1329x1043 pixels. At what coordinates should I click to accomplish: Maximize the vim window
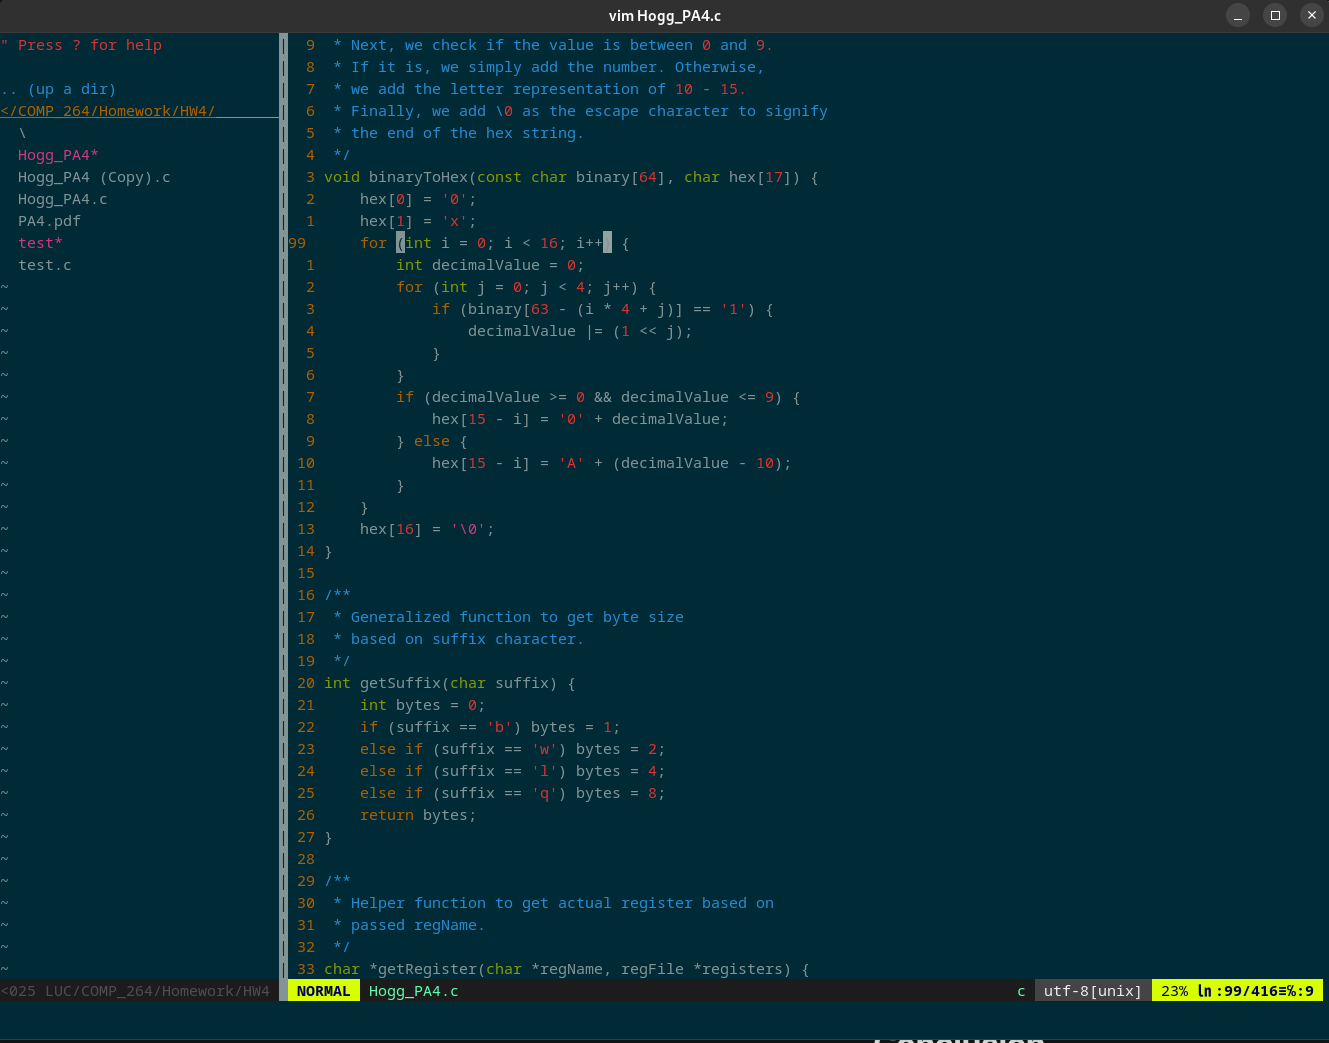coord(1275,15)
